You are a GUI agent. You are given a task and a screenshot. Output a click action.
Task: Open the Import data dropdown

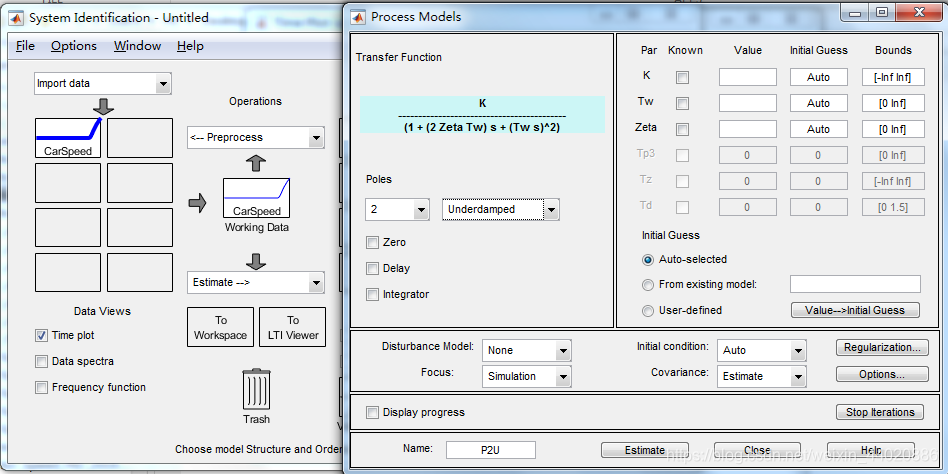(x=103, y=83)
